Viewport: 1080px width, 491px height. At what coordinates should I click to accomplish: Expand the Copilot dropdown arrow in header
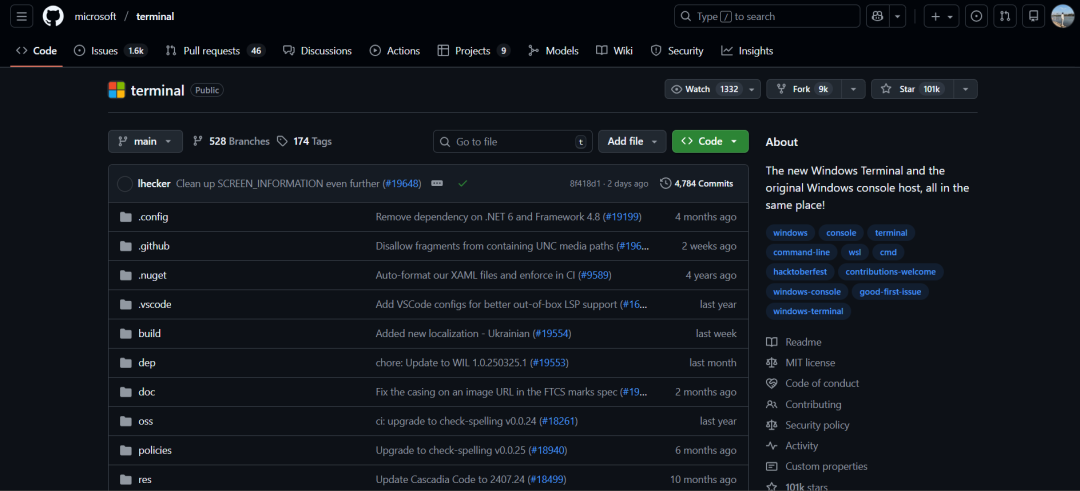point(897,17)
